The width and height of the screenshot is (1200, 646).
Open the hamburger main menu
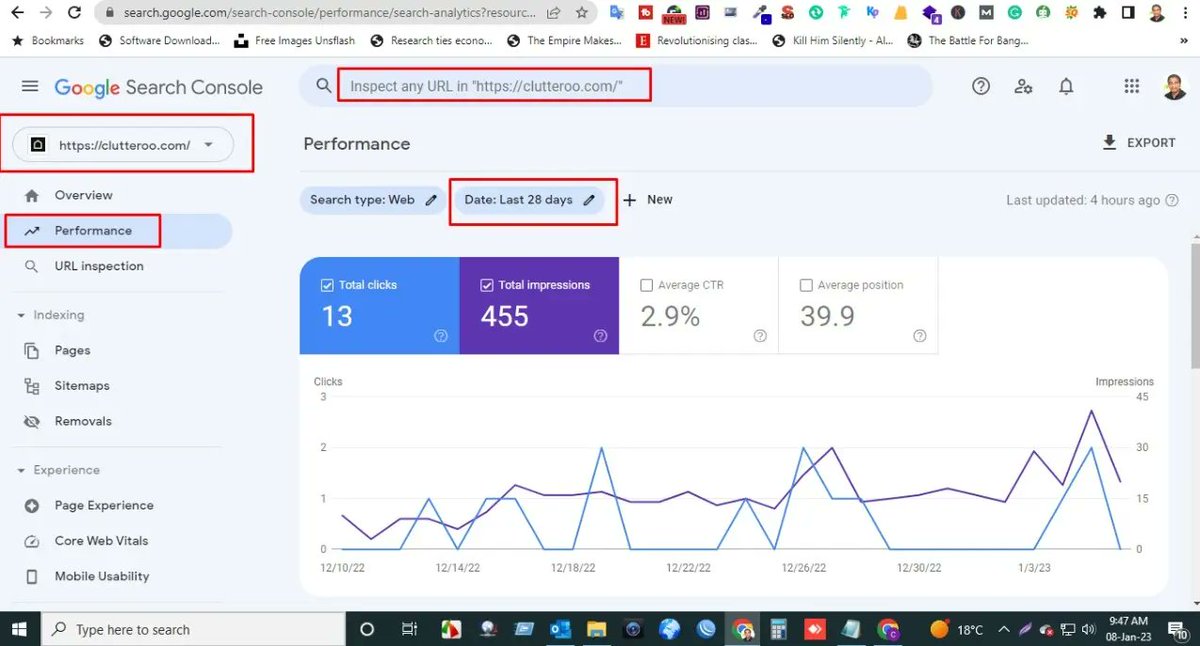click(30, 87)
